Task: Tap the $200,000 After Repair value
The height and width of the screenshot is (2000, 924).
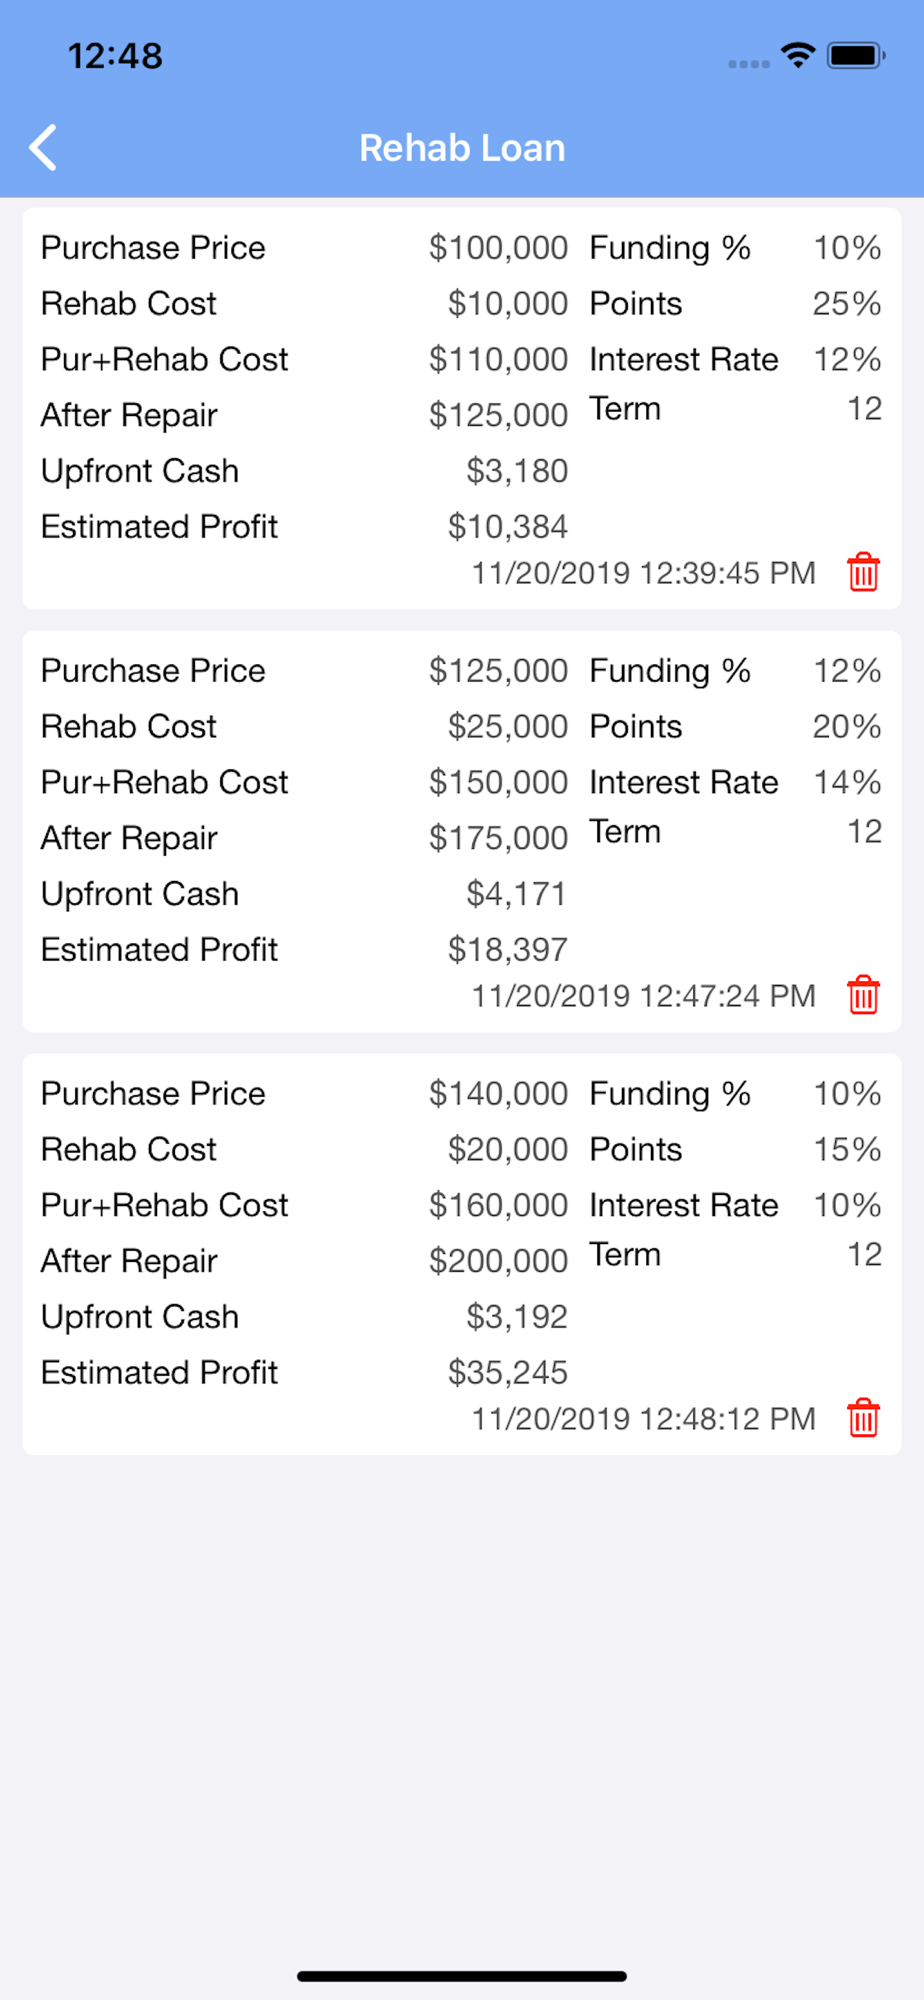Action: (x=498, y=1261)
